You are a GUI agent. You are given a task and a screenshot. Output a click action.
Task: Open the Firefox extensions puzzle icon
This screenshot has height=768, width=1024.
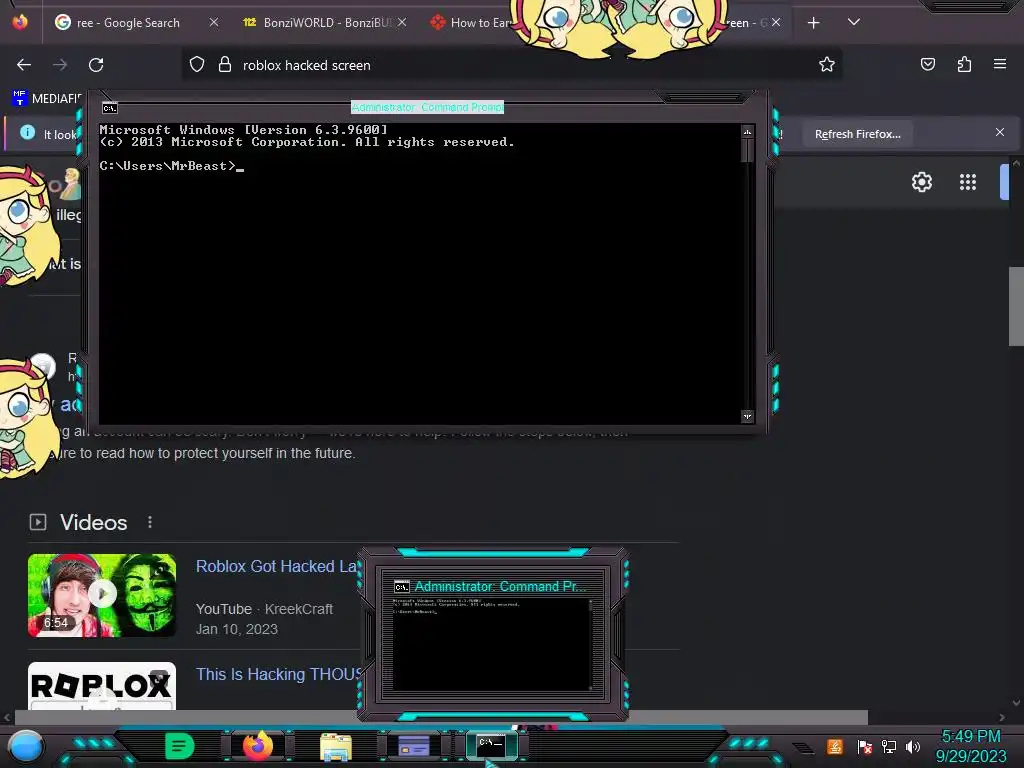[964, 64]
